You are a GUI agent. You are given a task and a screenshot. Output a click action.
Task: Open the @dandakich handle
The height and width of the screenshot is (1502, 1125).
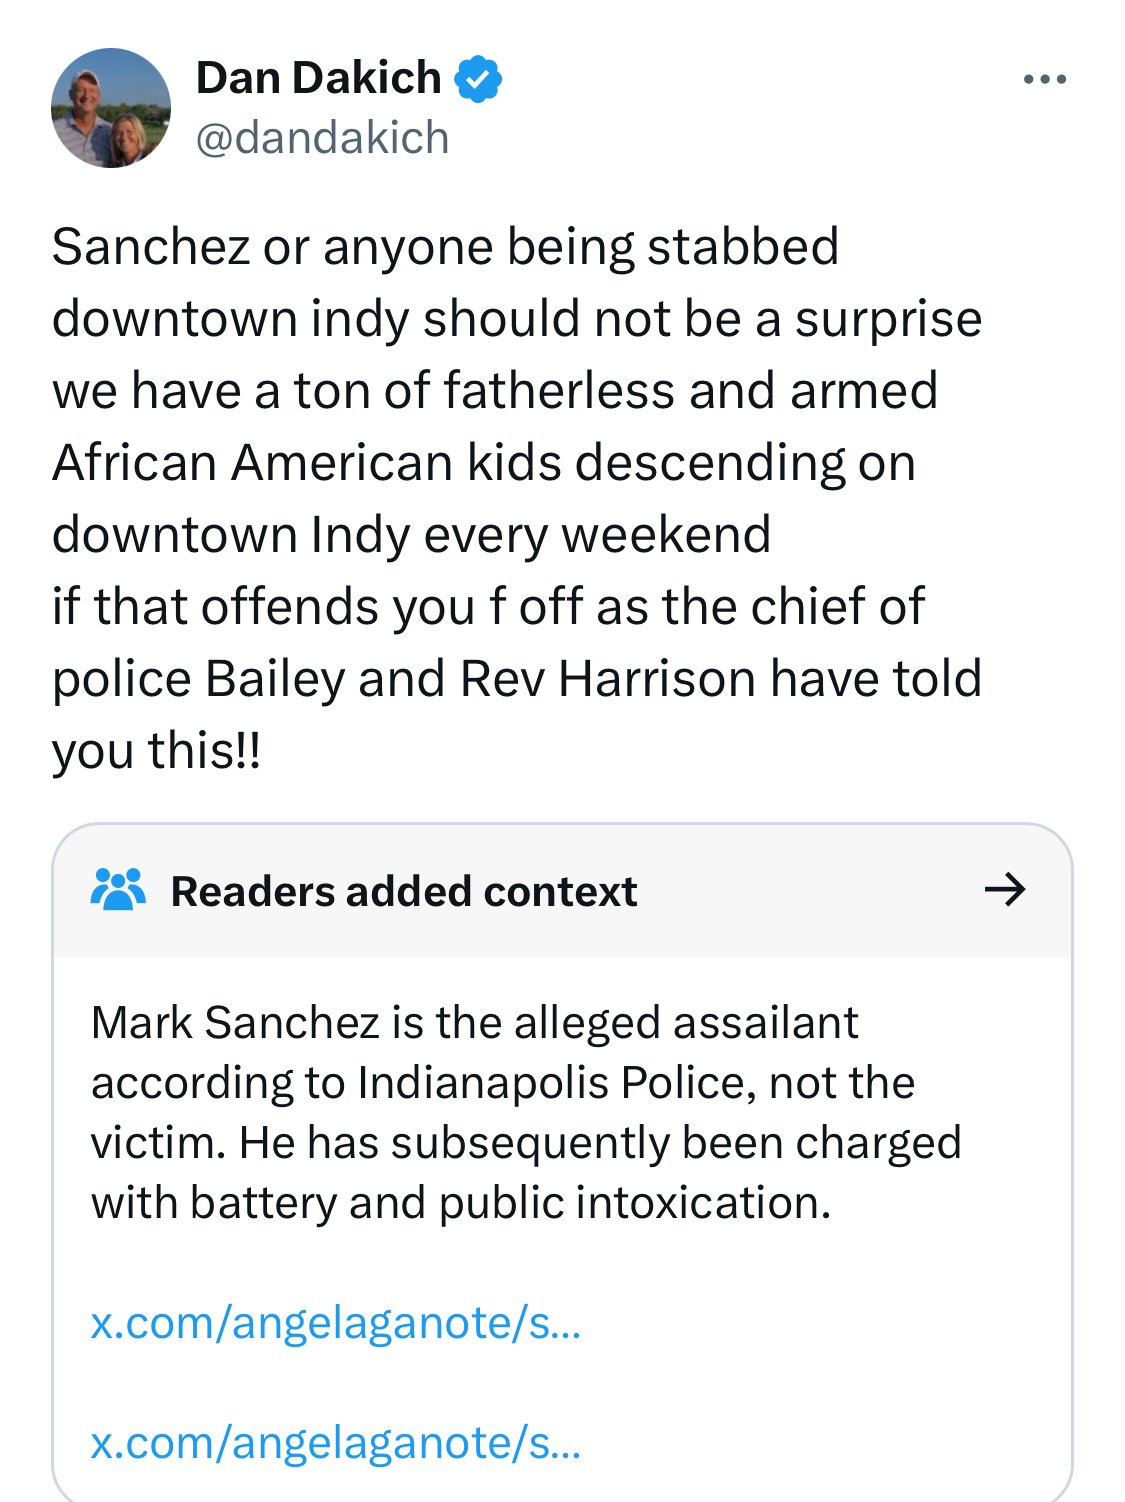(322, 138)
